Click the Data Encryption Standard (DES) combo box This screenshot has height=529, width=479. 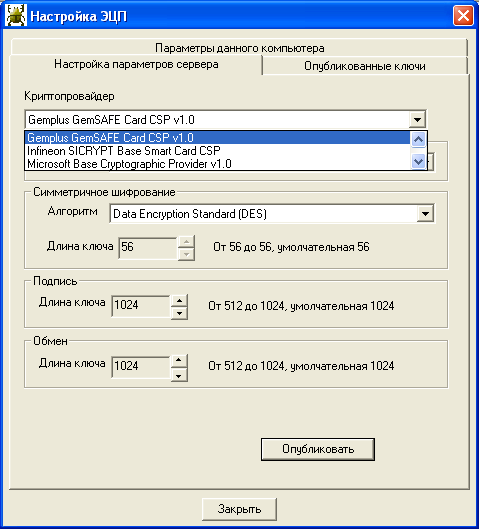click(272, 214)
